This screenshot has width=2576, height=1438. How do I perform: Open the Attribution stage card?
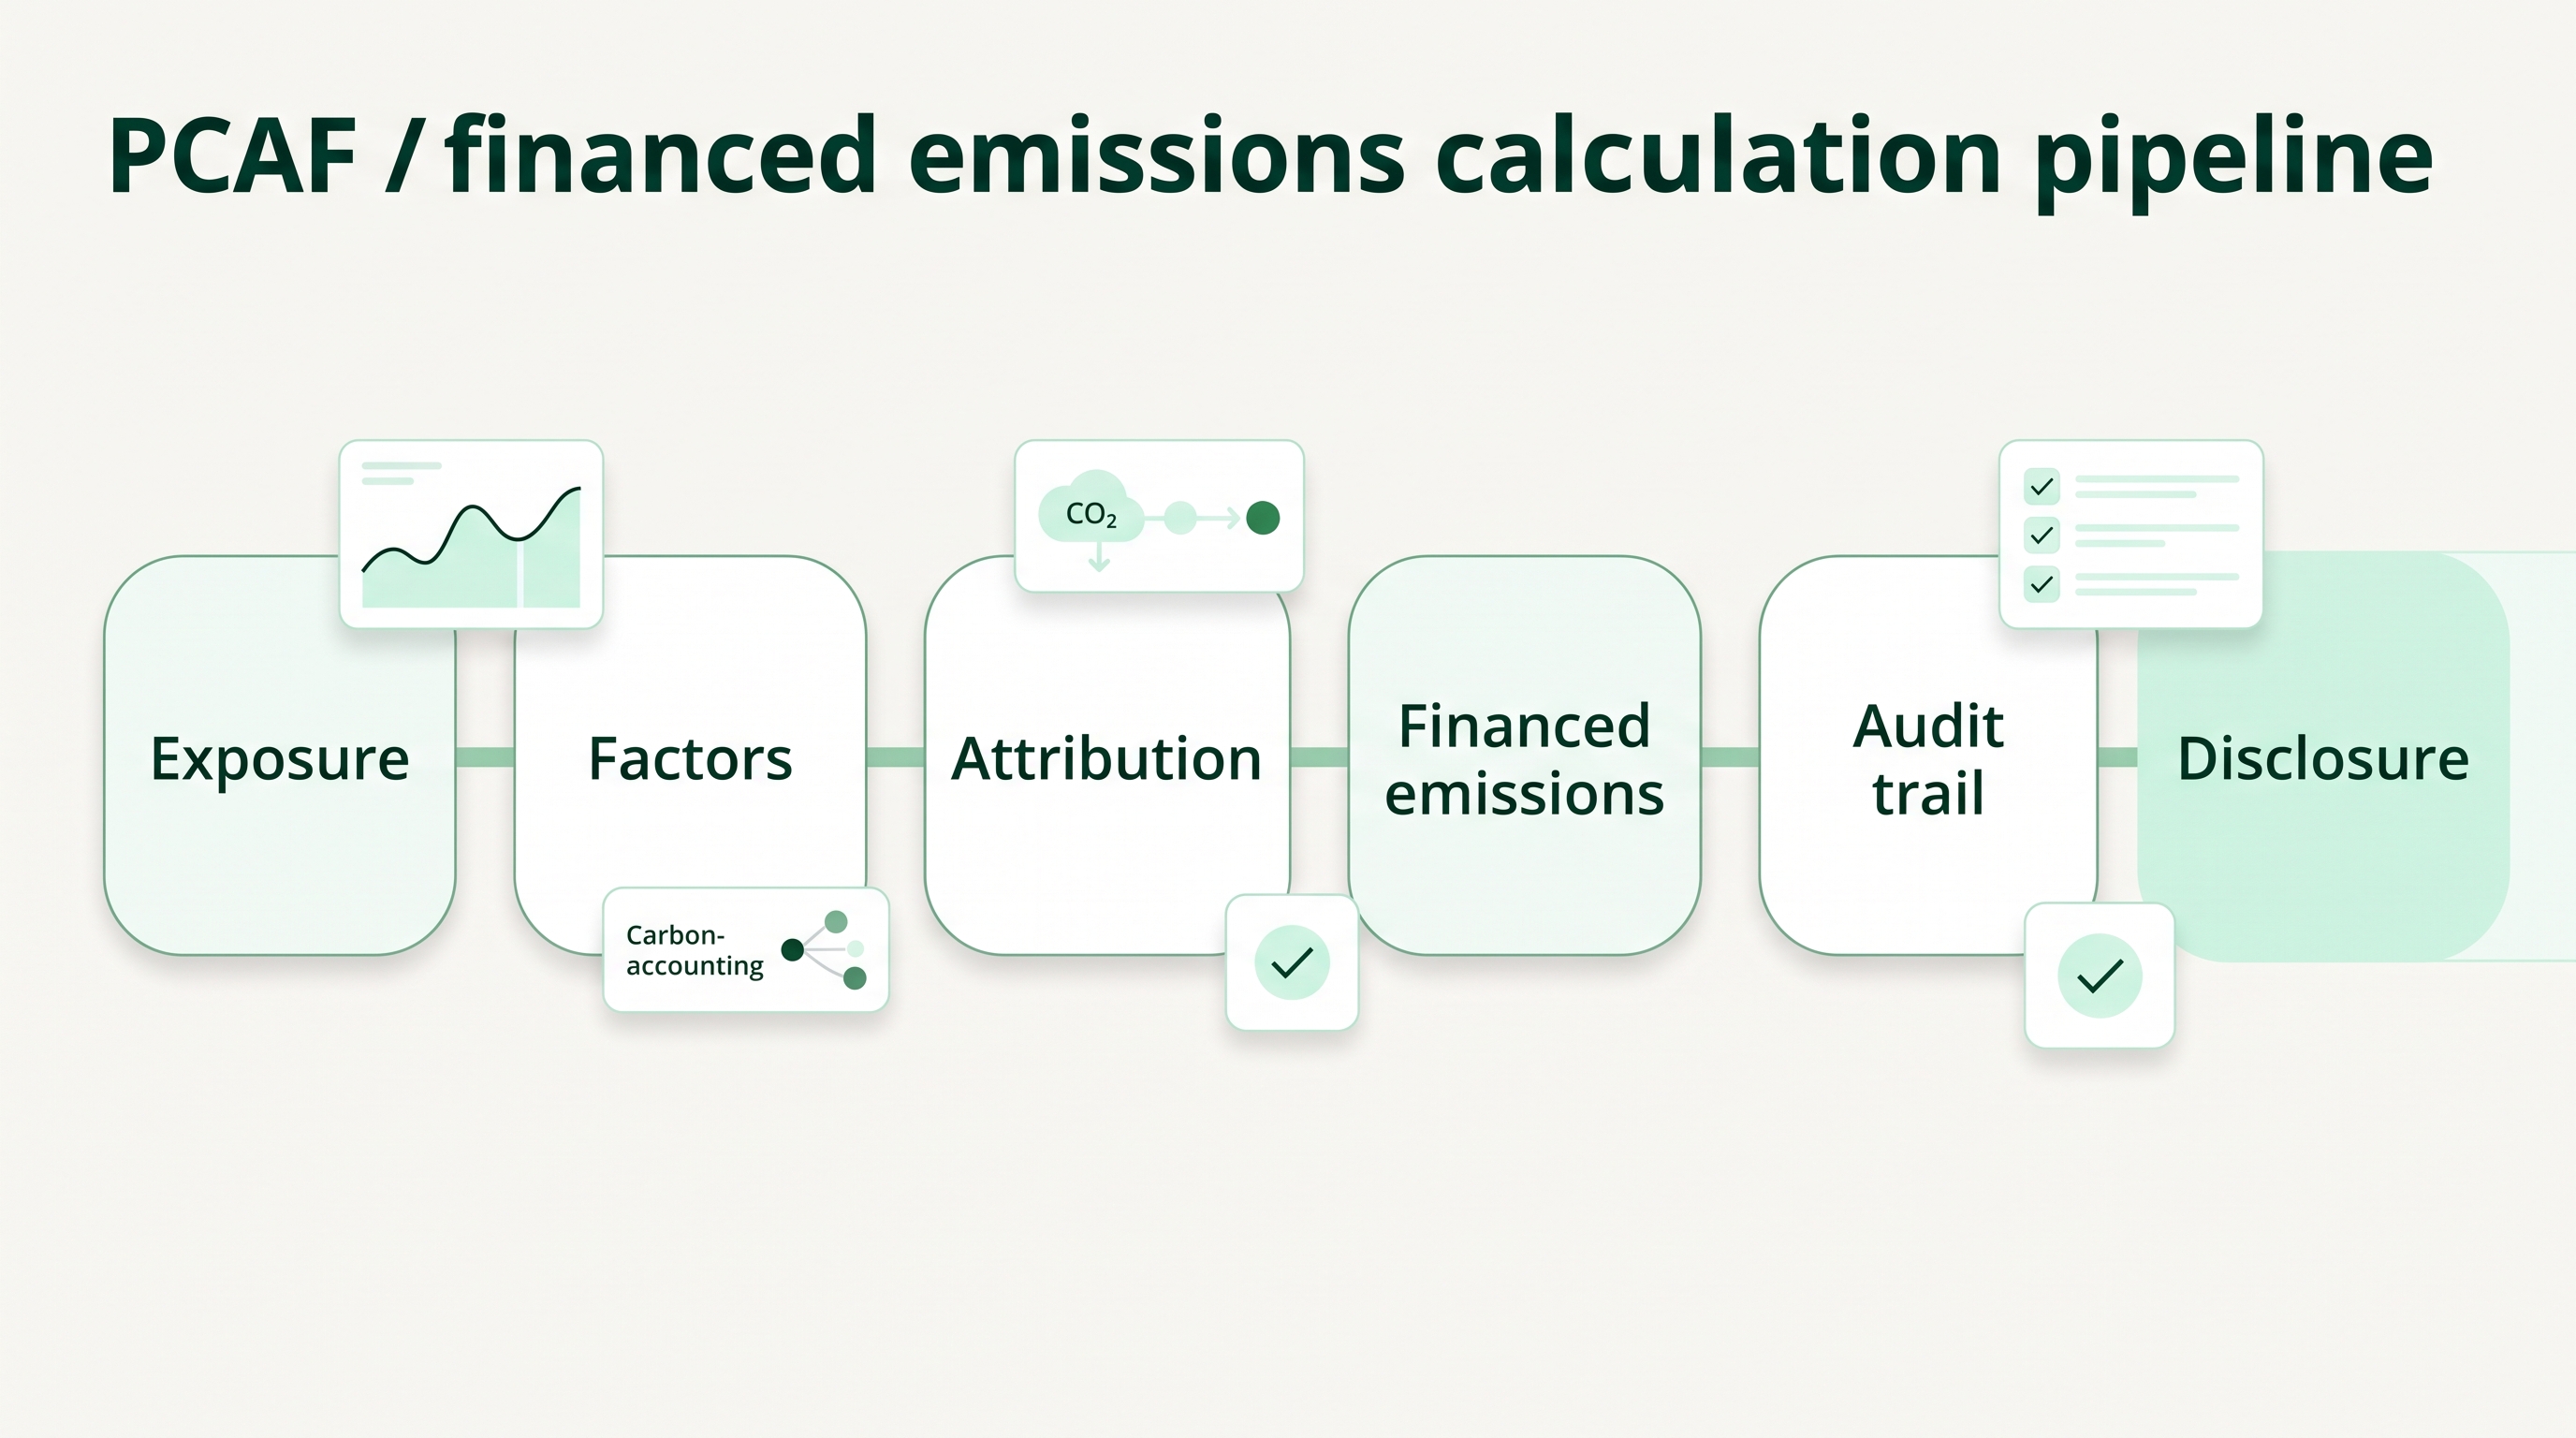point(1107,756)
